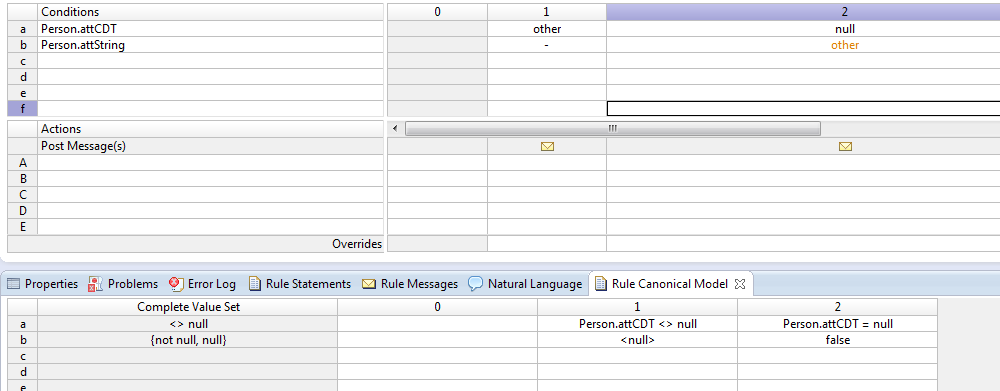Click the Post Message envelope in column 2
1000x391 pixels.
tap(845, 146)
